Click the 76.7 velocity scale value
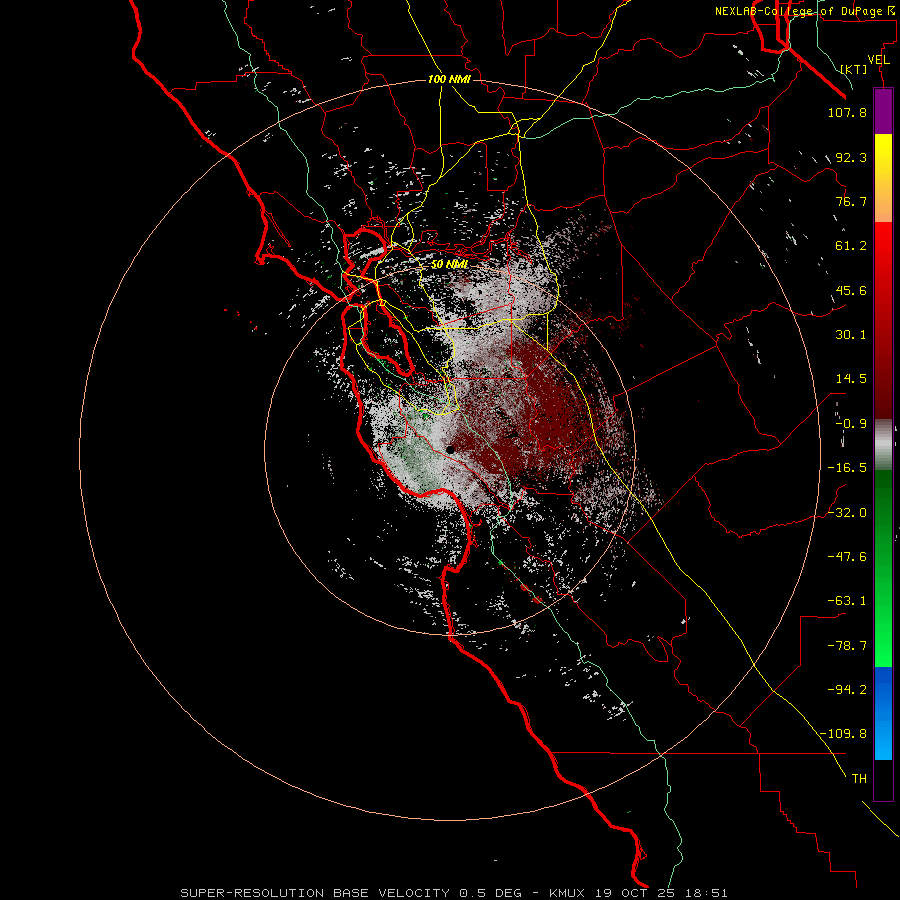 [851, 201]
